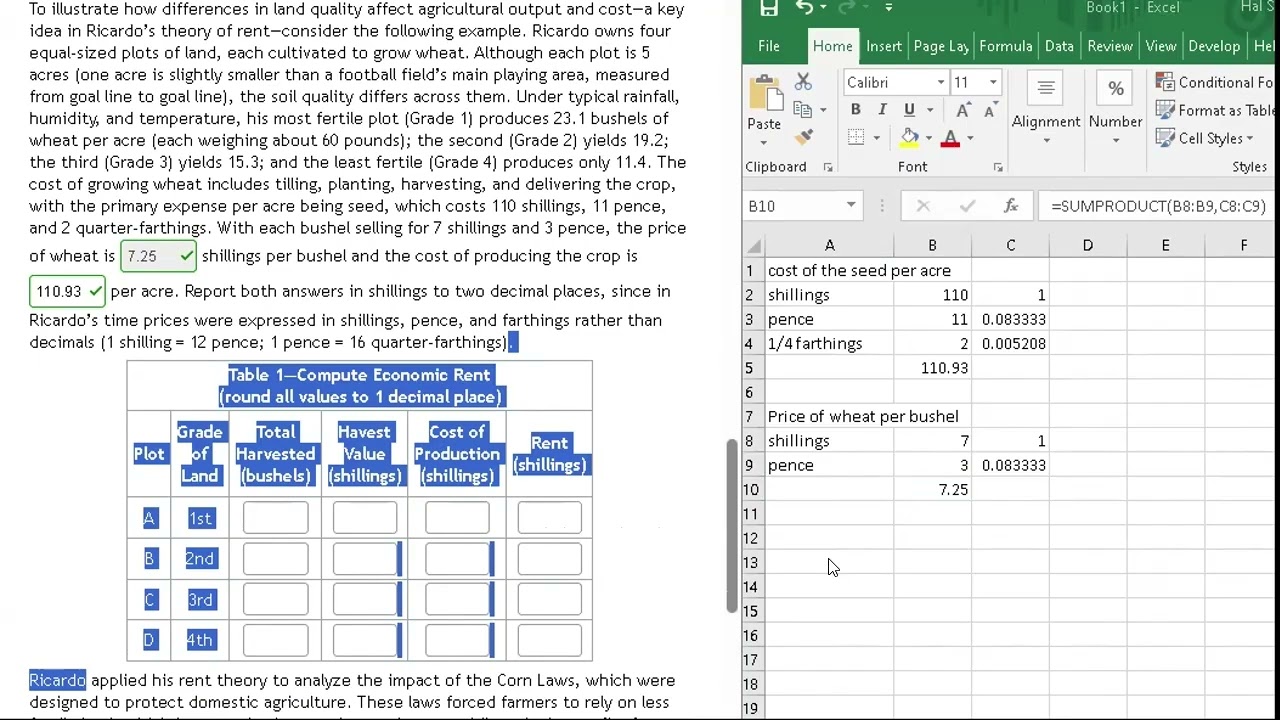
Task: Click Plot A rent input box
Action: tap(549, 518)
